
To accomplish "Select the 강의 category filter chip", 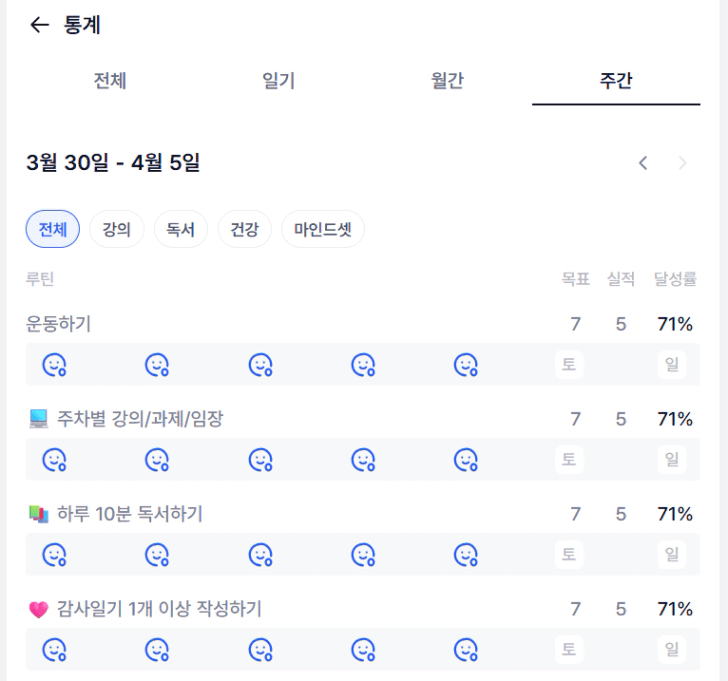I will (117, 230).
